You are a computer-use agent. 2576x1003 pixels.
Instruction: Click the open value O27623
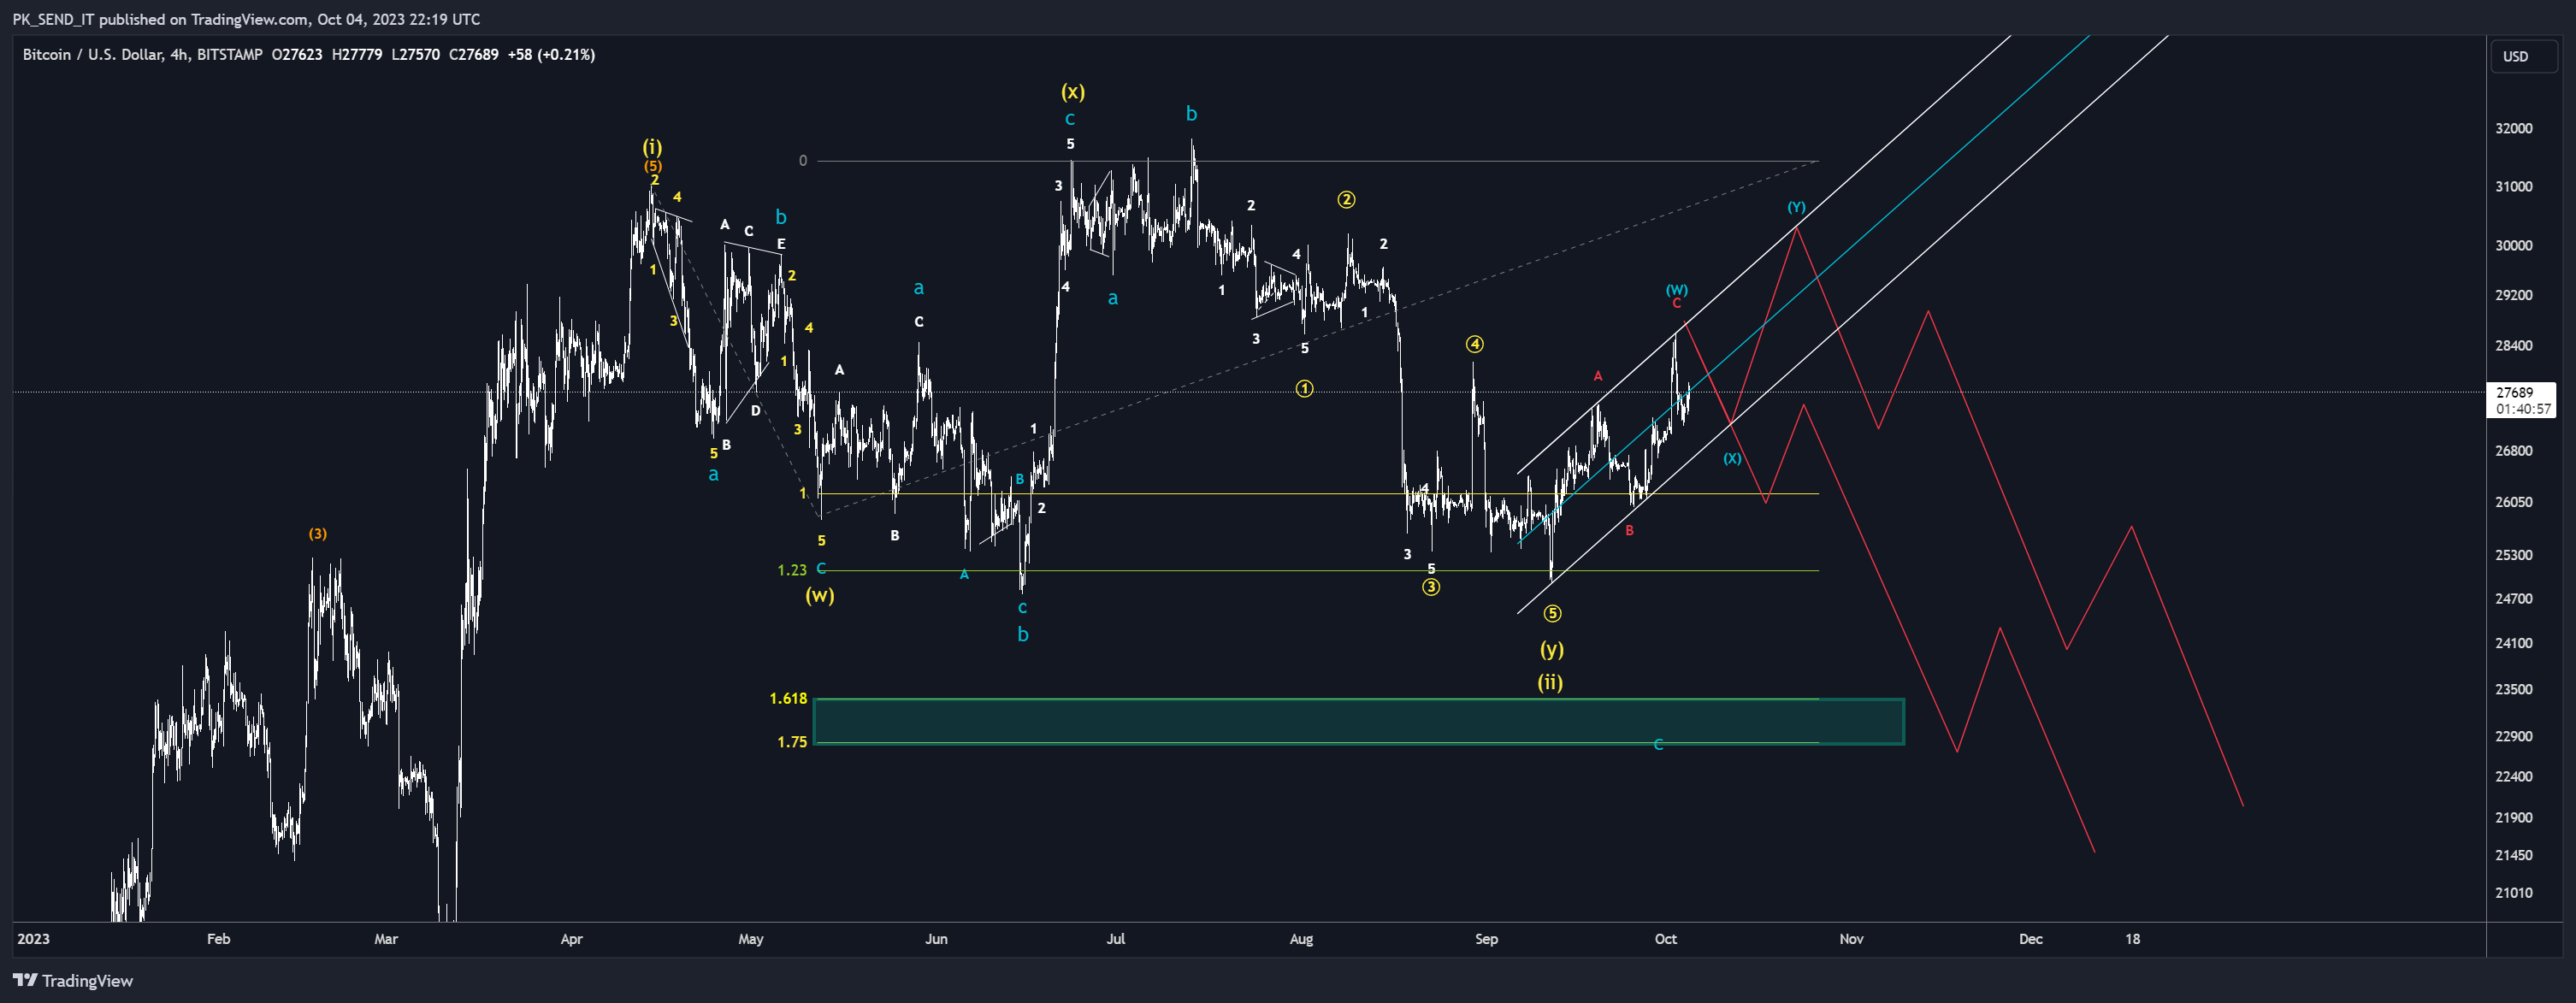(x=297, y=54)
